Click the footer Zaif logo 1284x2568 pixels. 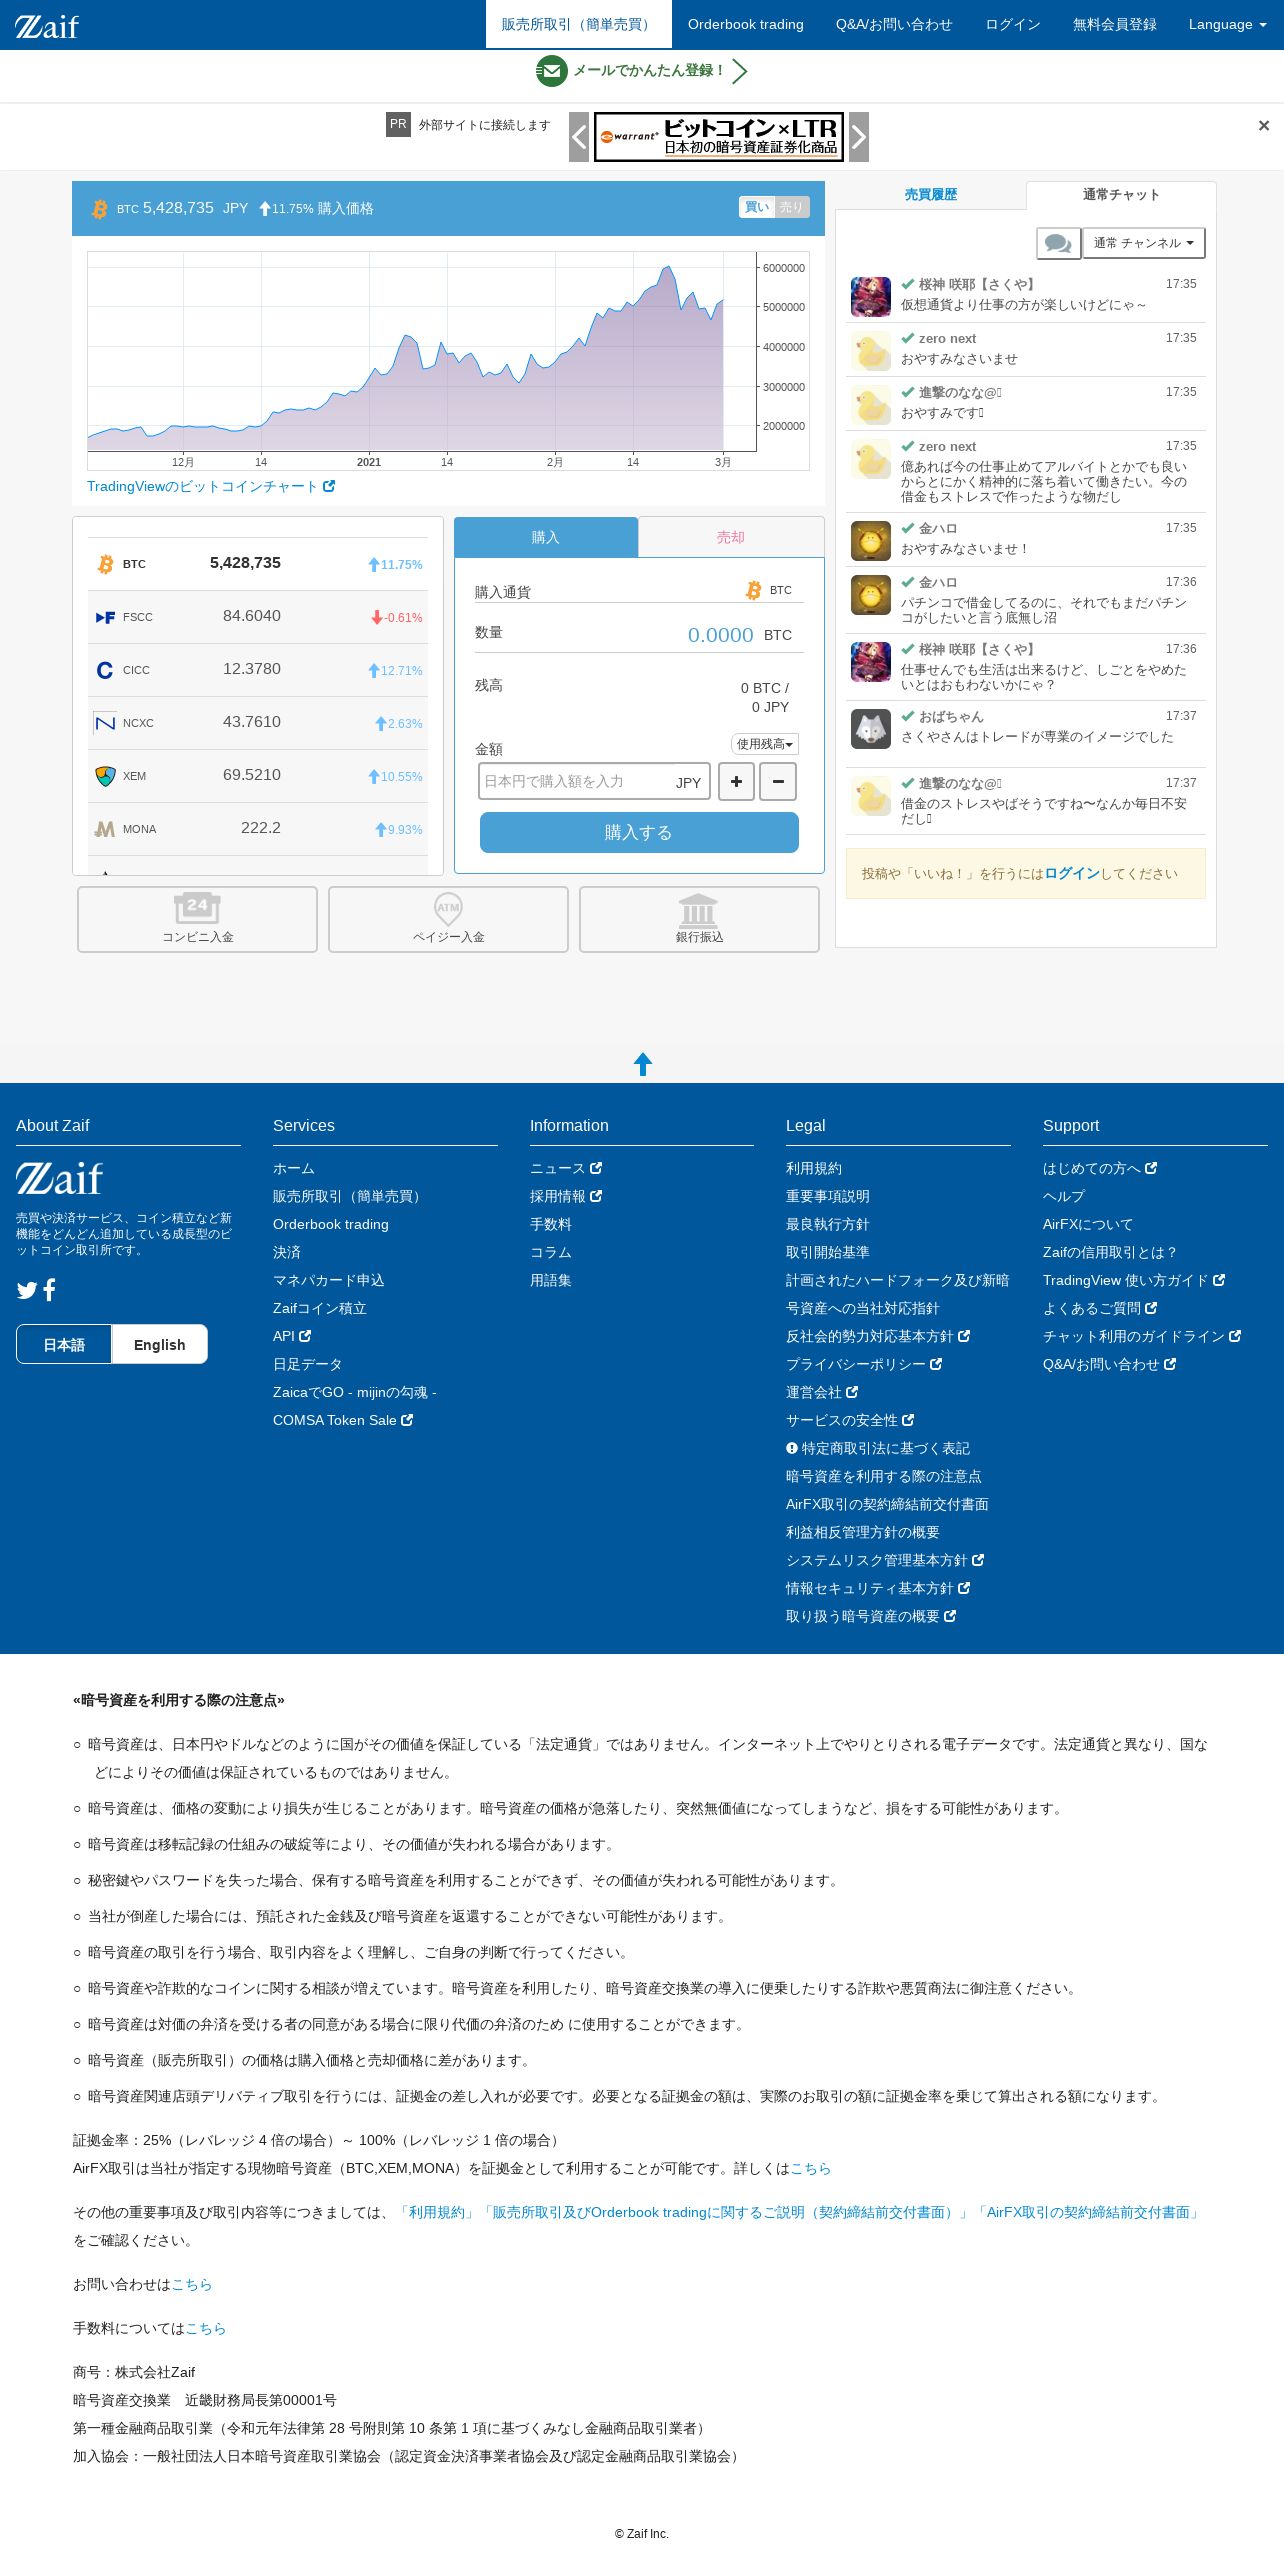59,1179
